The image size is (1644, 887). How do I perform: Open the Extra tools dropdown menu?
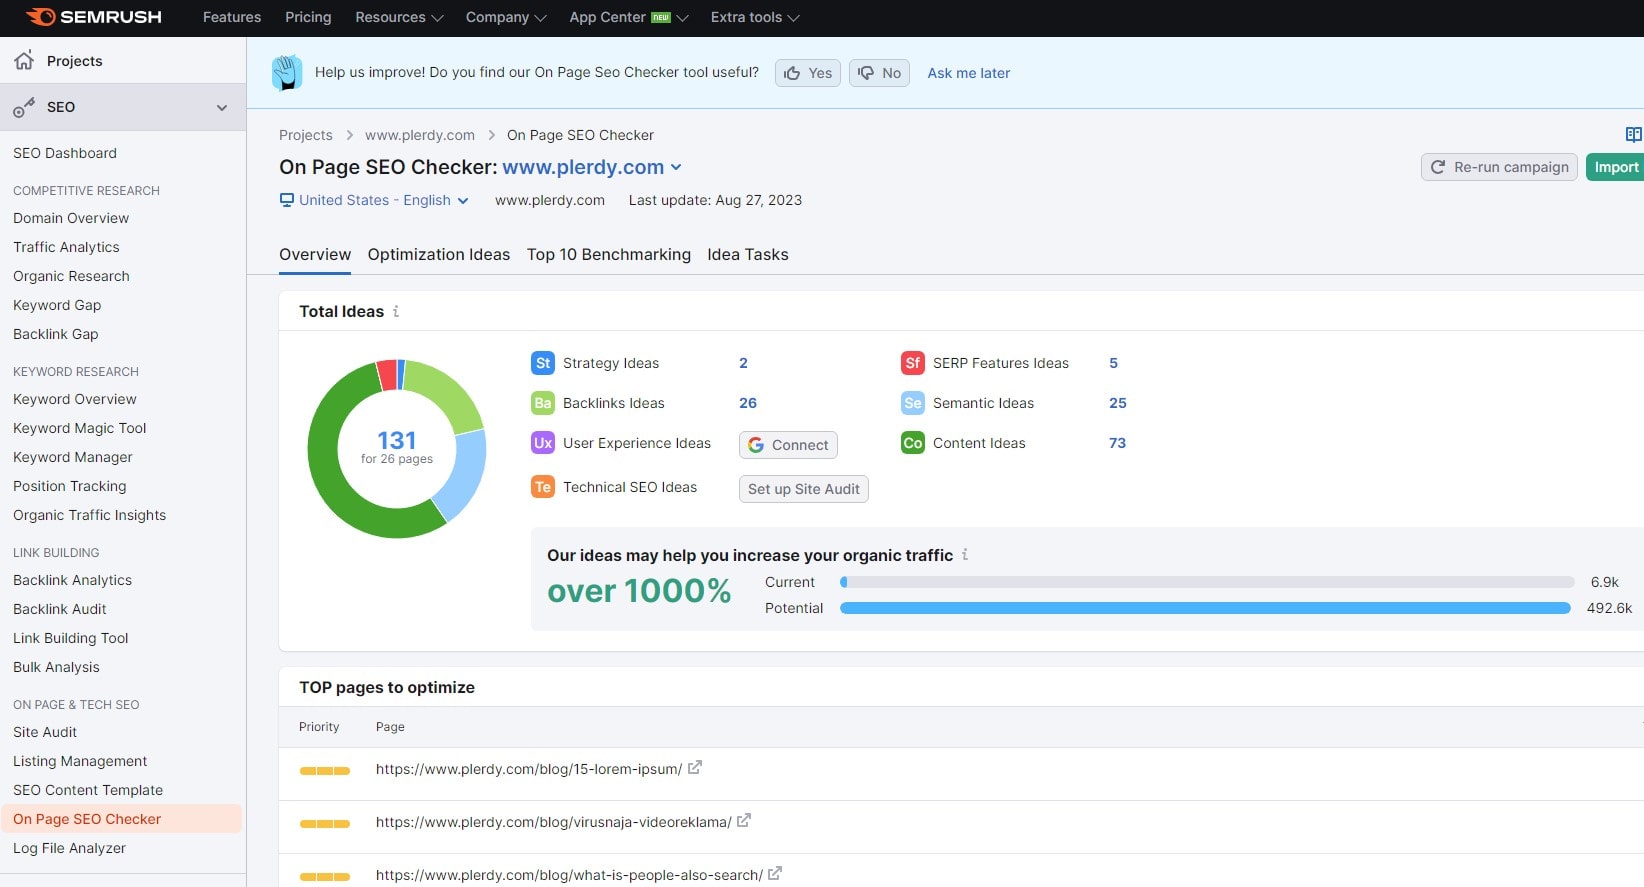tap(755, 17)
